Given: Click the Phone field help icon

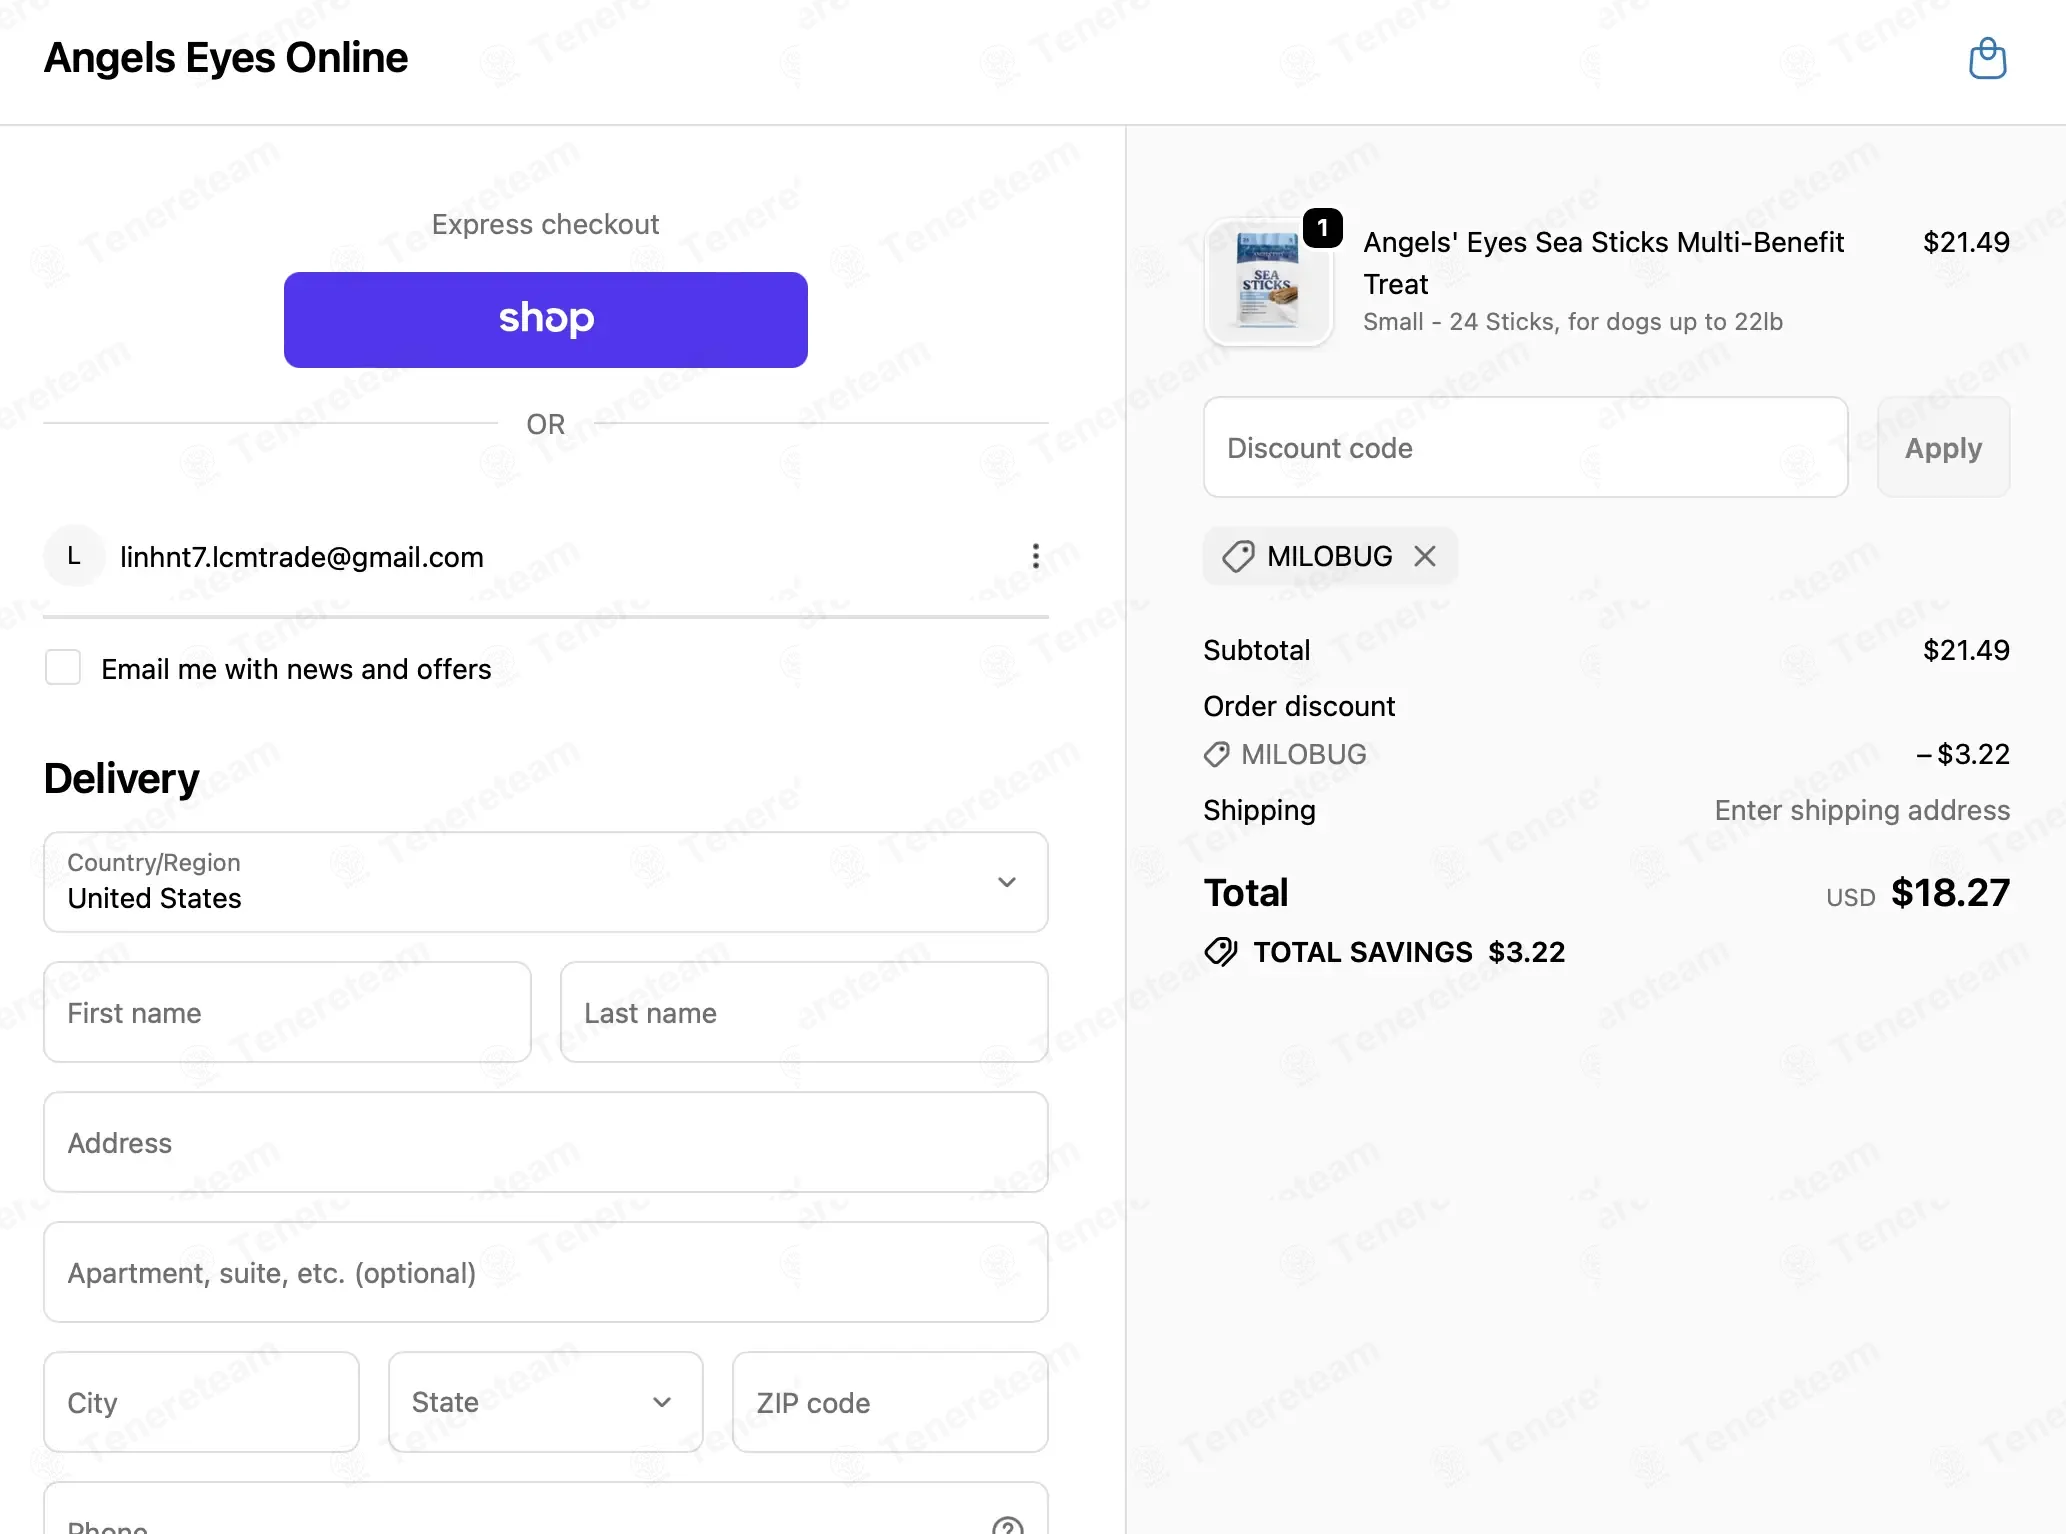Looking at the screenshot, I should (x=1007, y=1525).
